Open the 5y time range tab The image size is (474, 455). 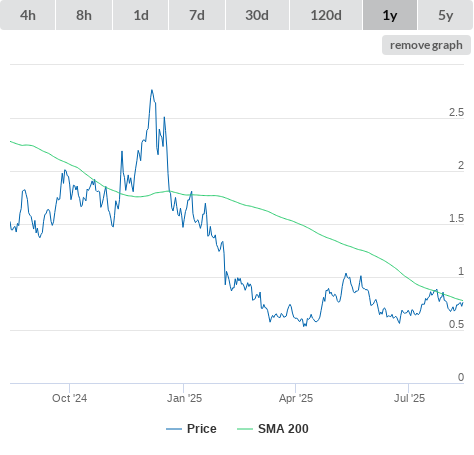click(445, 15)
